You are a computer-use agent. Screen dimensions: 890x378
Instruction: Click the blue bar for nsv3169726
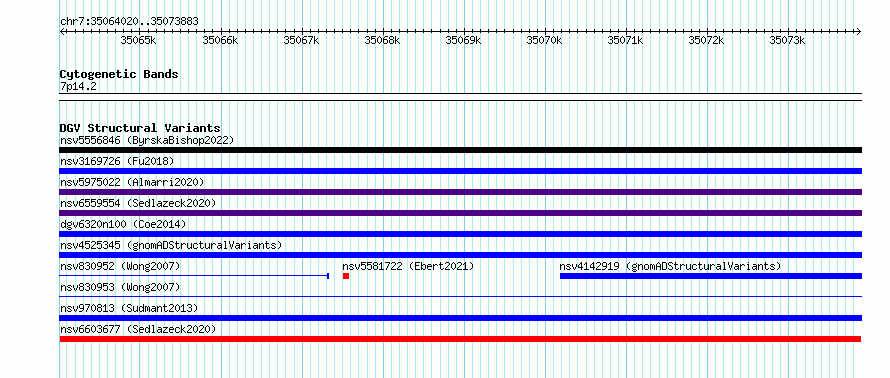[x=460, y=171]
